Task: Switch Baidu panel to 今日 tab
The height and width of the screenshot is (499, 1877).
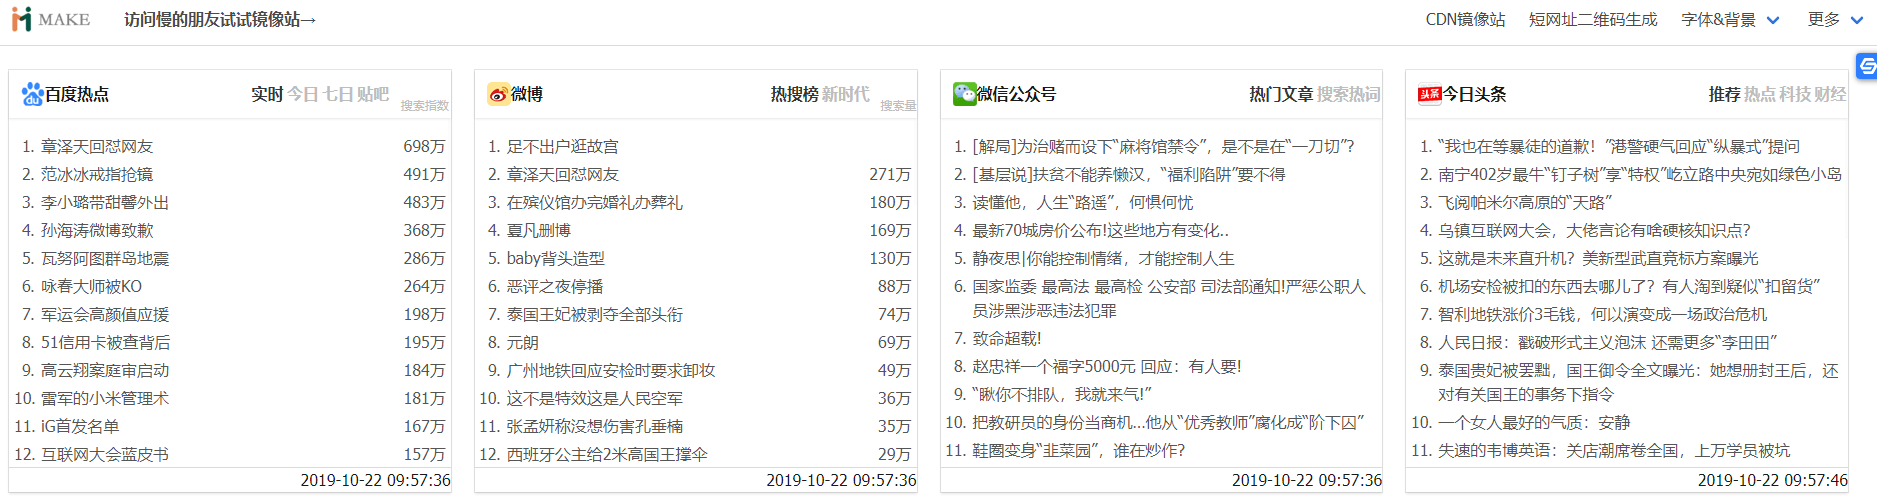Action: [x=303, y=94]
